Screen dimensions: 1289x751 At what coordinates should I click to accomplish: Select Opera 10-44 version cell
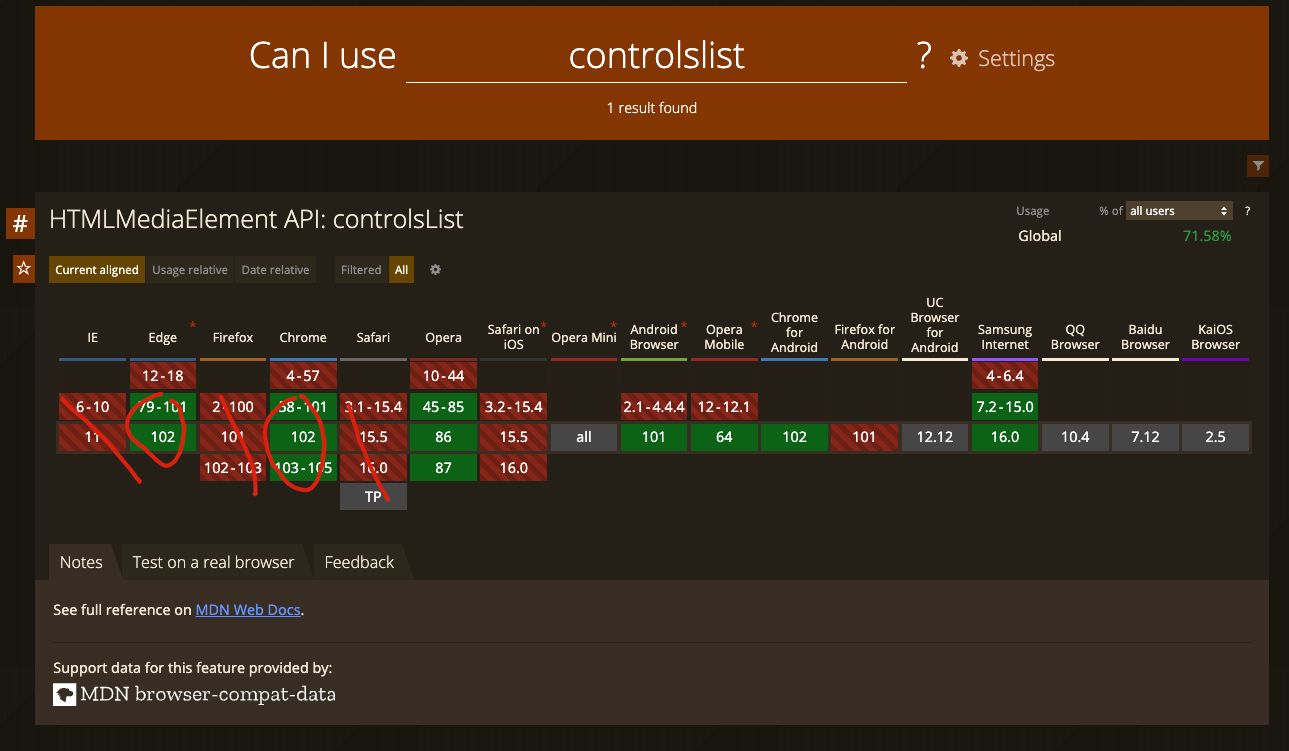point(443,376)
